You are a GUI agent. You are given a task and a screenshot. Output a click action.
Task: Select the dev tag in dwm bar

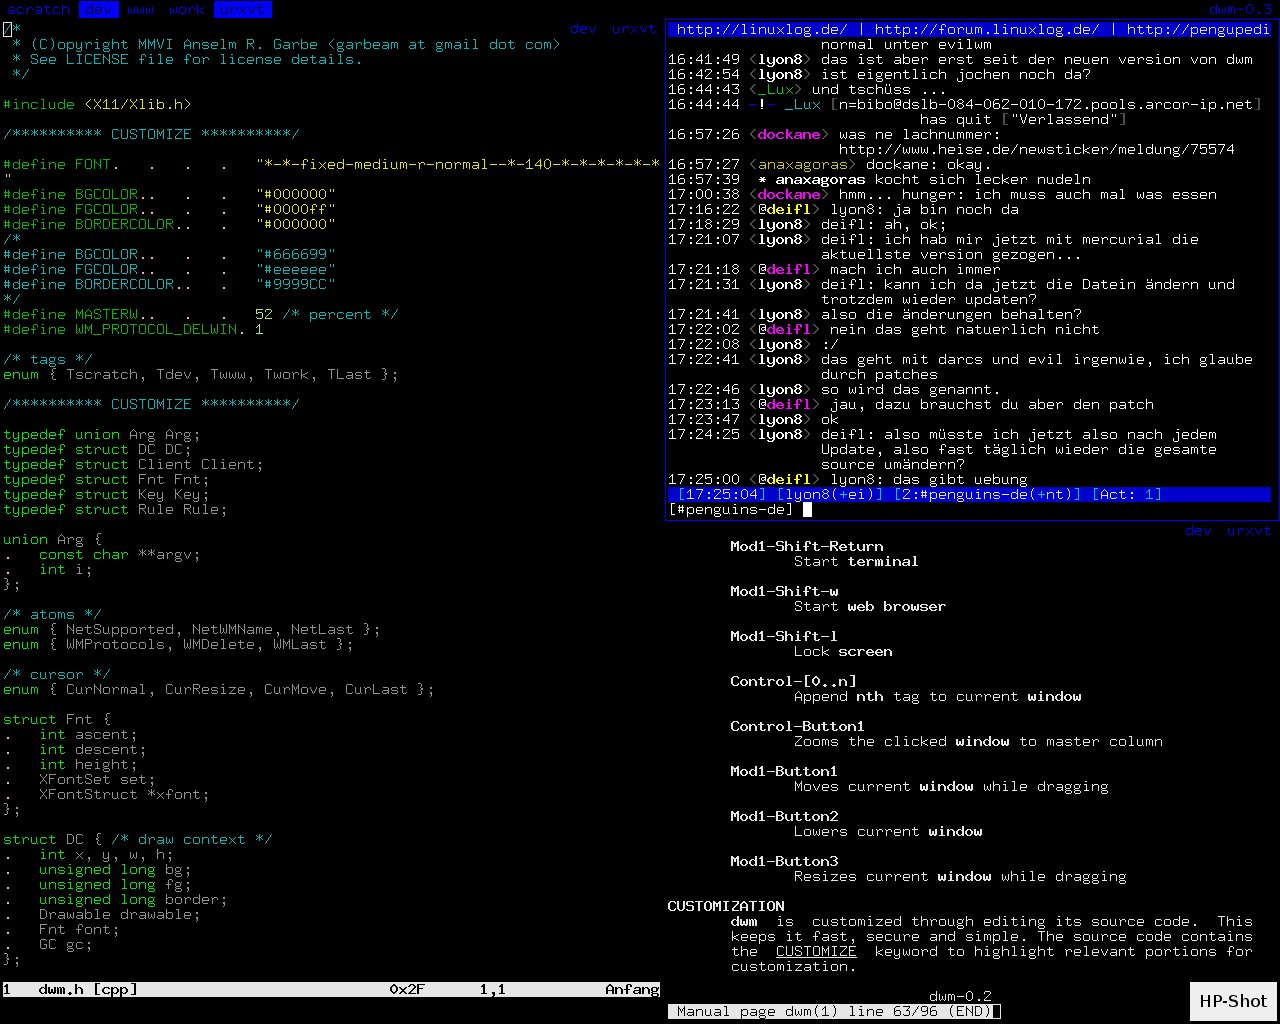tap(98, 9)
